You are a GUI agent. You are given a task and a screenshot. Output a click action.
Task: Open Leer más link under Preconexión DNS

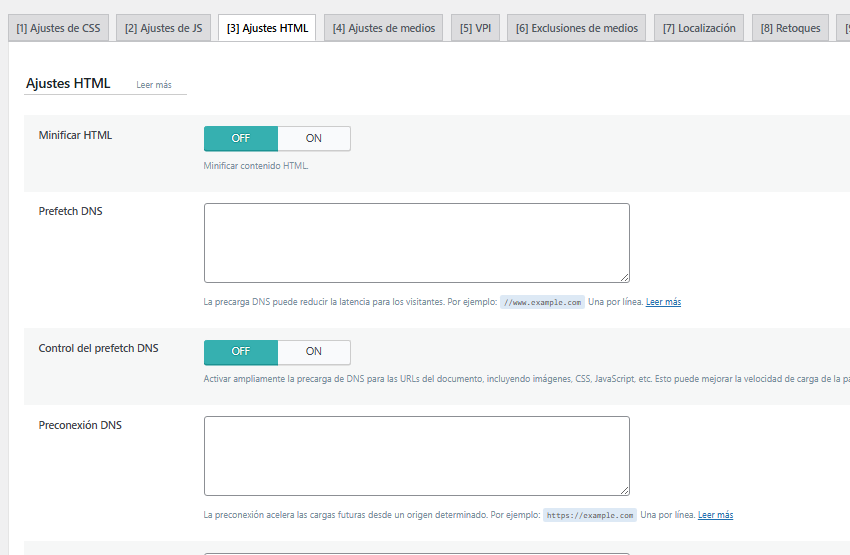(x=715, y=515)
